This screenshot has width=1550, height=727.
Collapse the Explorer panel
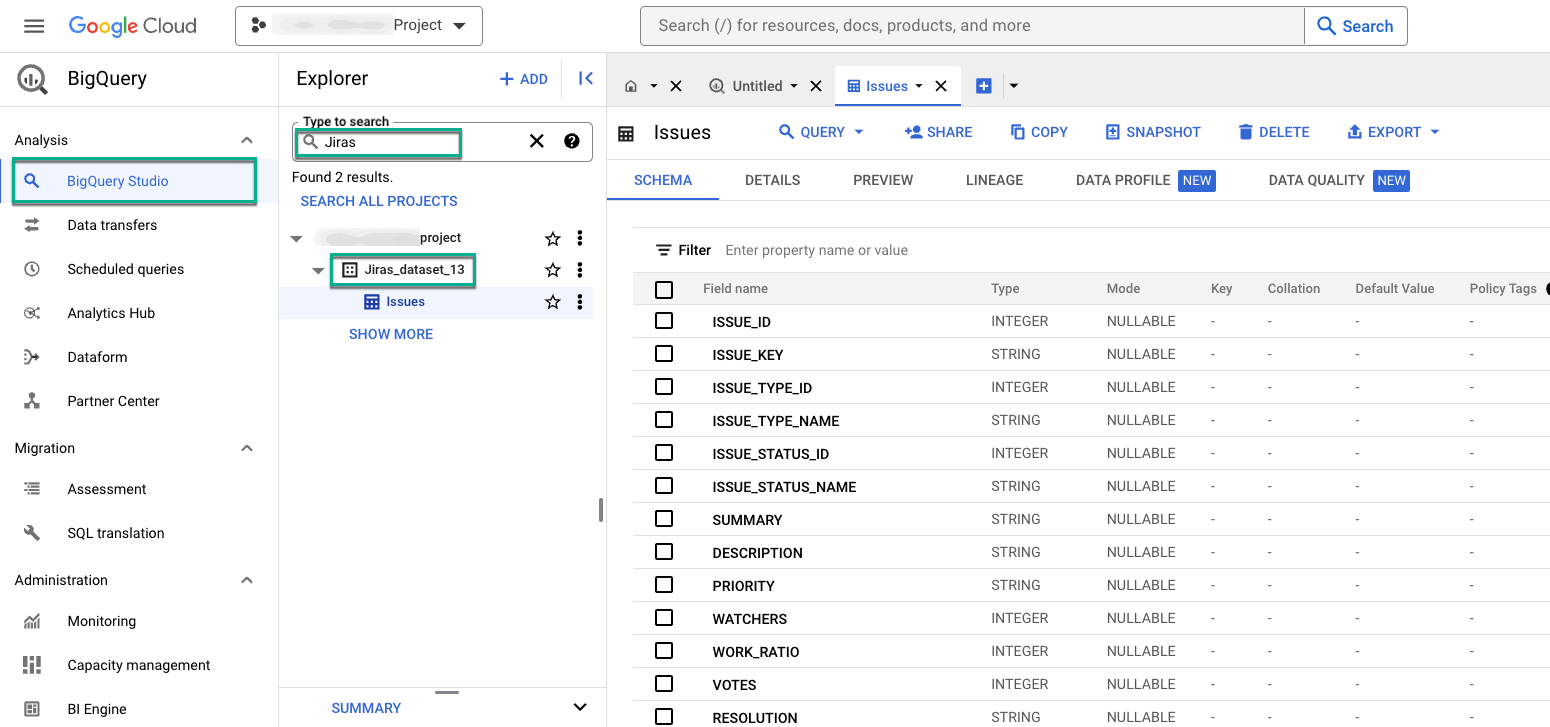586,78
